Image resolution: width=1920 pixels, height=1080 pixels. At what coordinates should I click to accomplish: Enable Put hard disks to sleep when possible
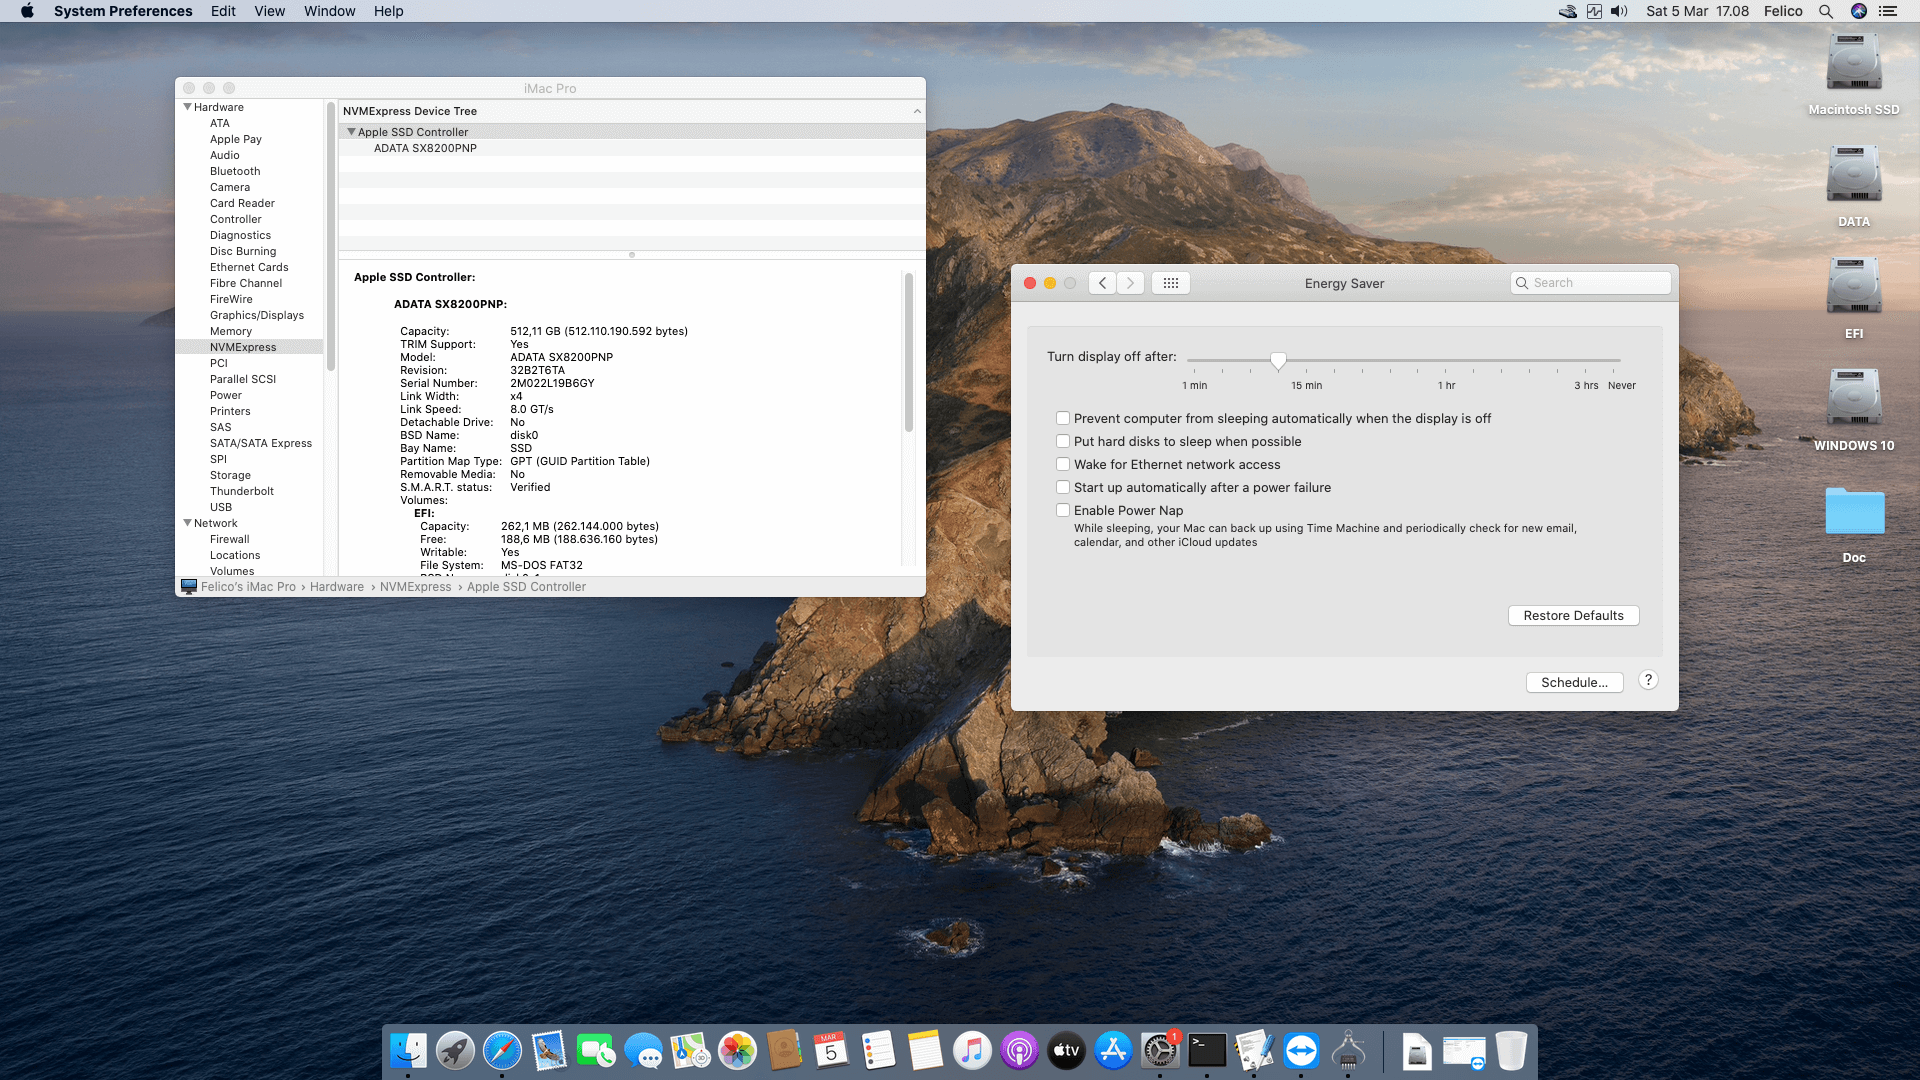(x=1063, y=441)
